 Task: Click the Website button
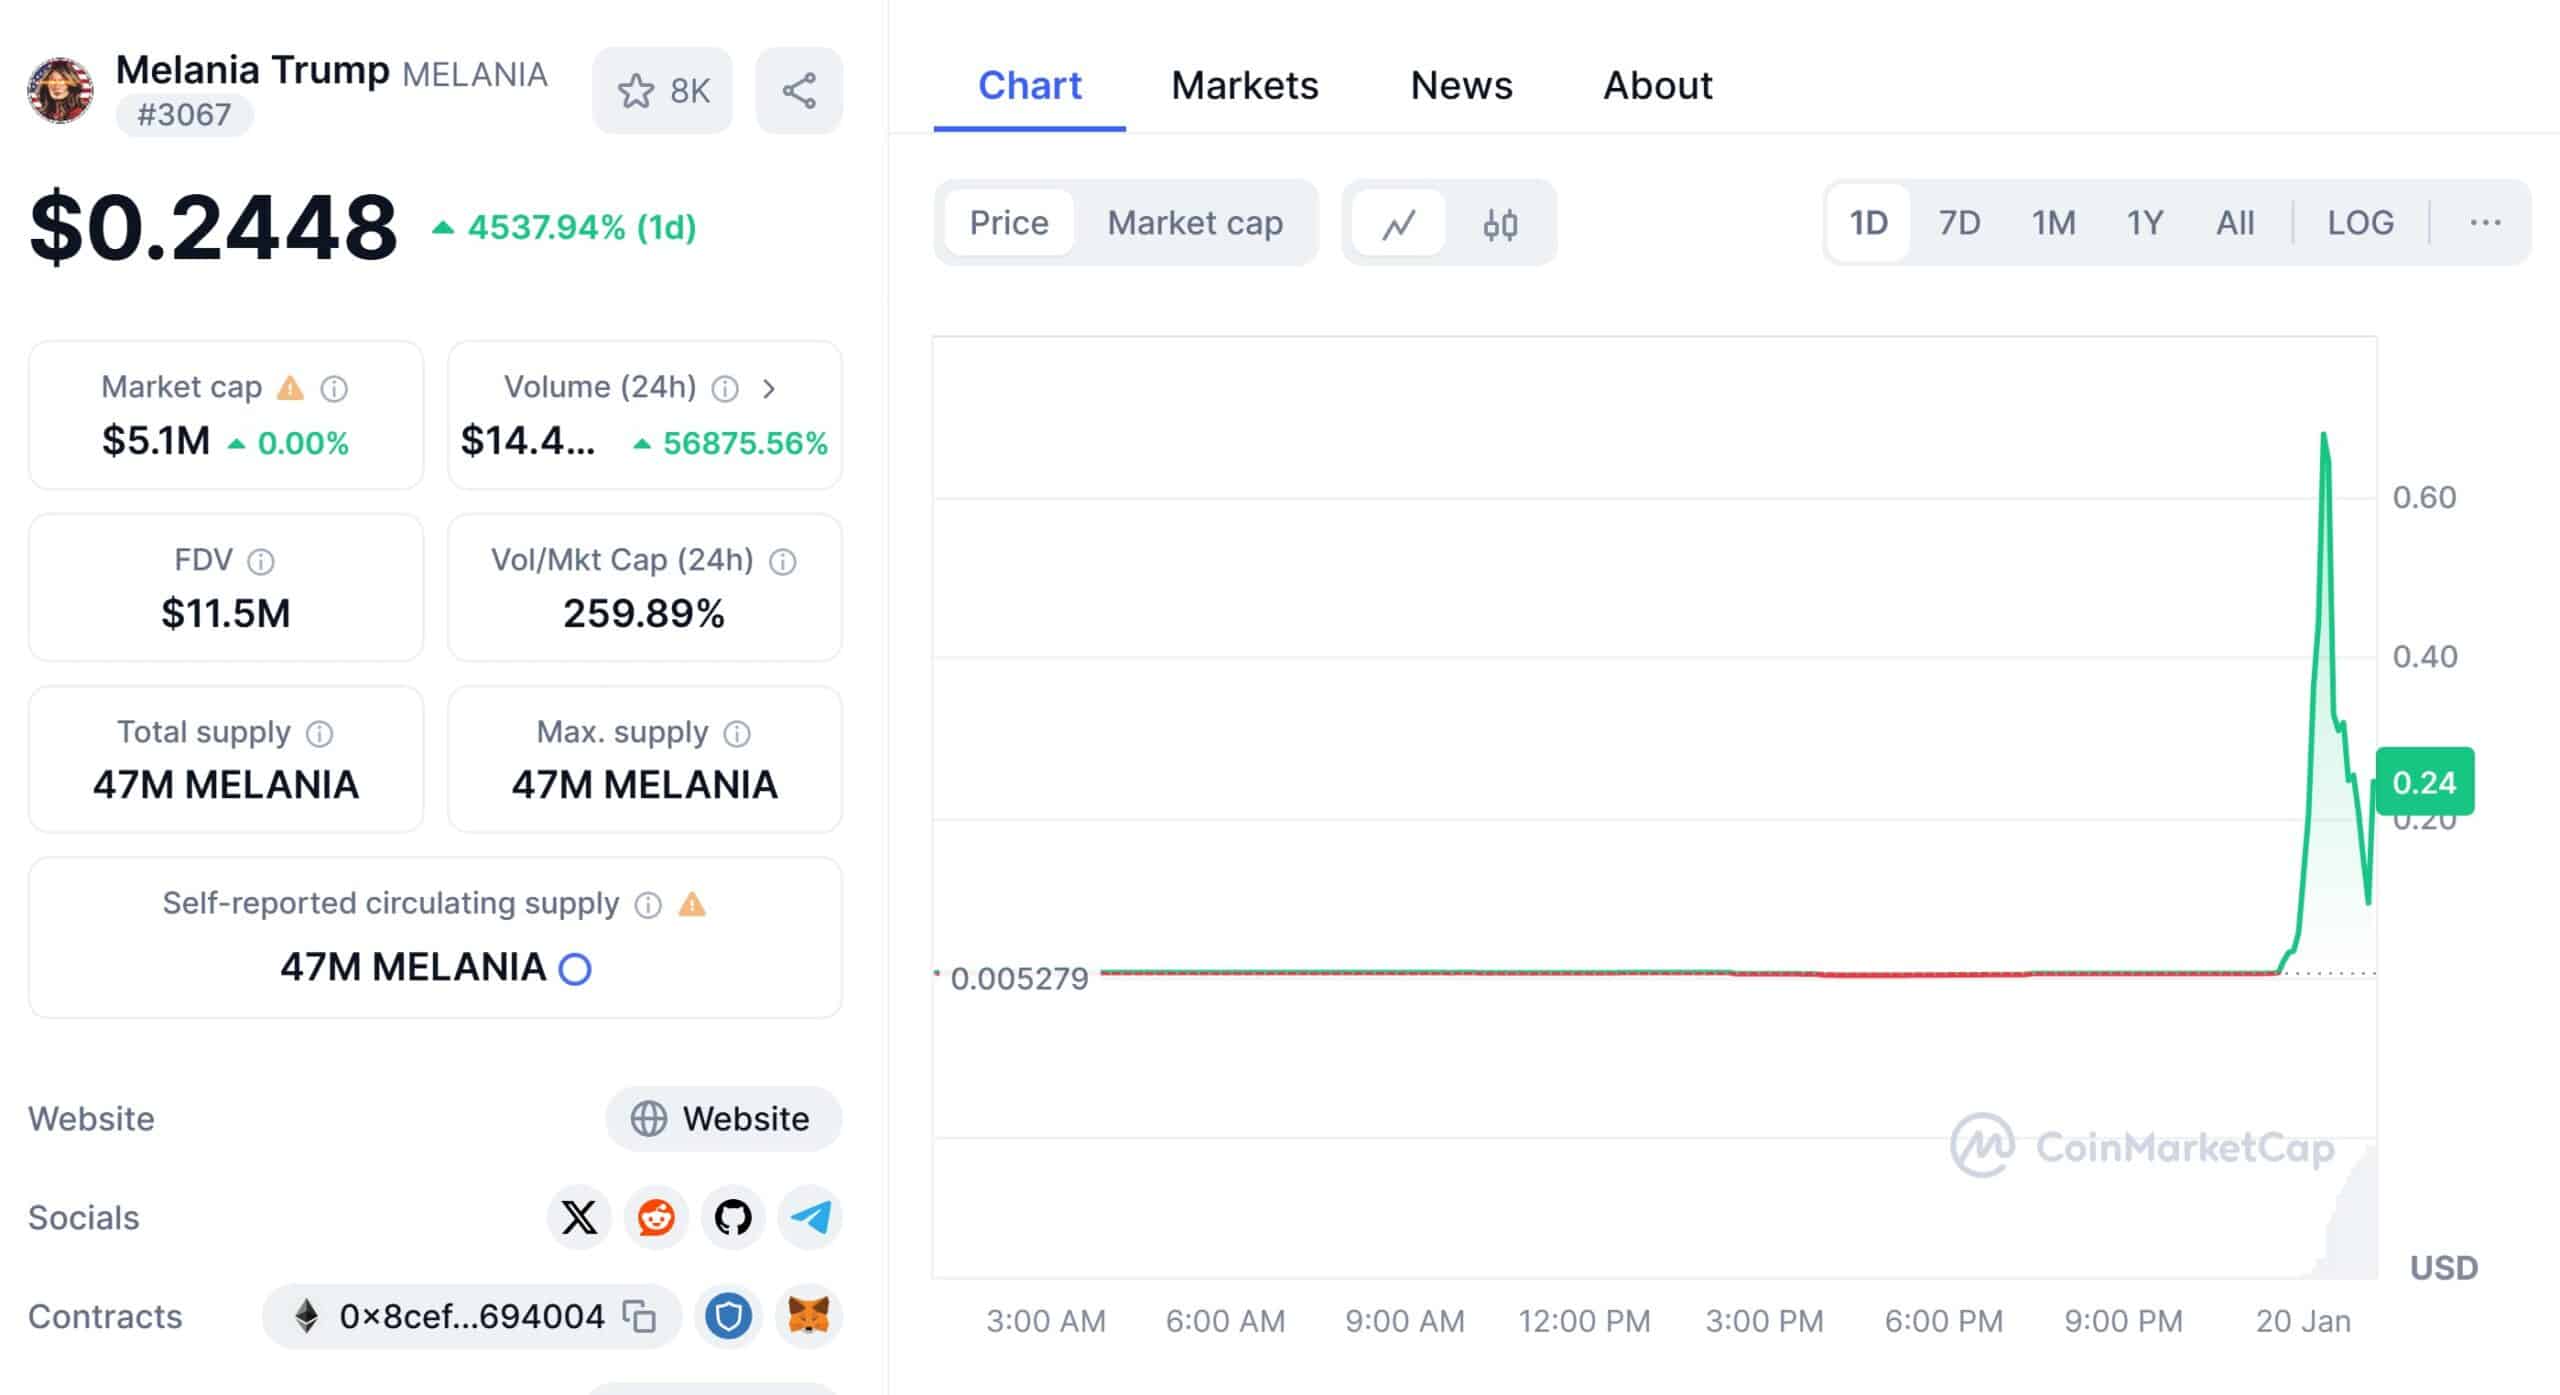723,1118
